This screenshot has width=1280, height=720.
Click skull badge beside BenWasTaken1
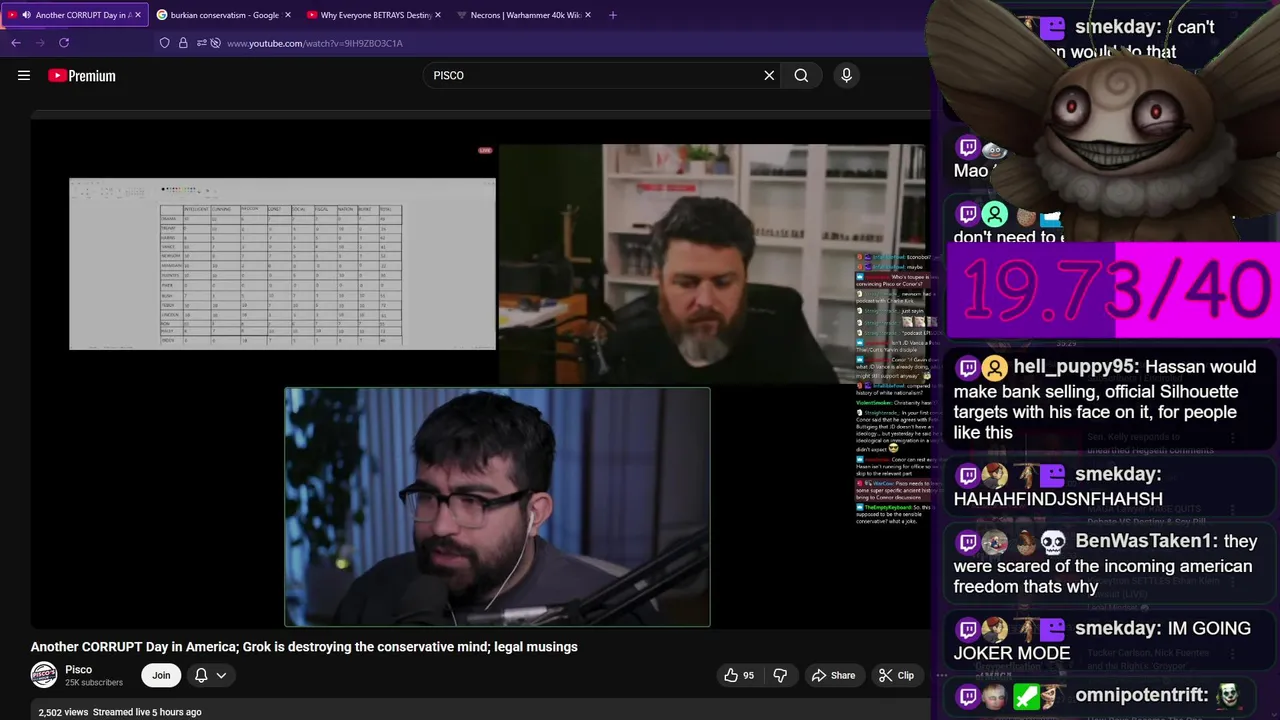1053,542
